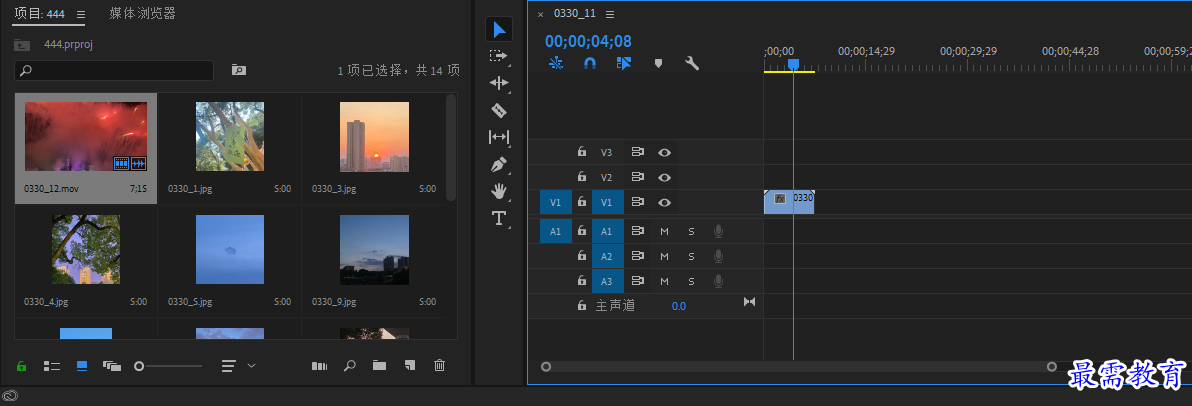Mute the A1 audio track
The width and height of the screenshot is (1192, 406).
664,231
